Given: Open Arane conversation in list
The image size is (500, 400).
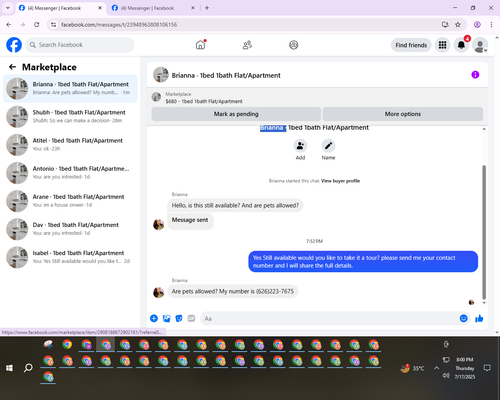Looking at the screenshot, I should tap(70, 201).
